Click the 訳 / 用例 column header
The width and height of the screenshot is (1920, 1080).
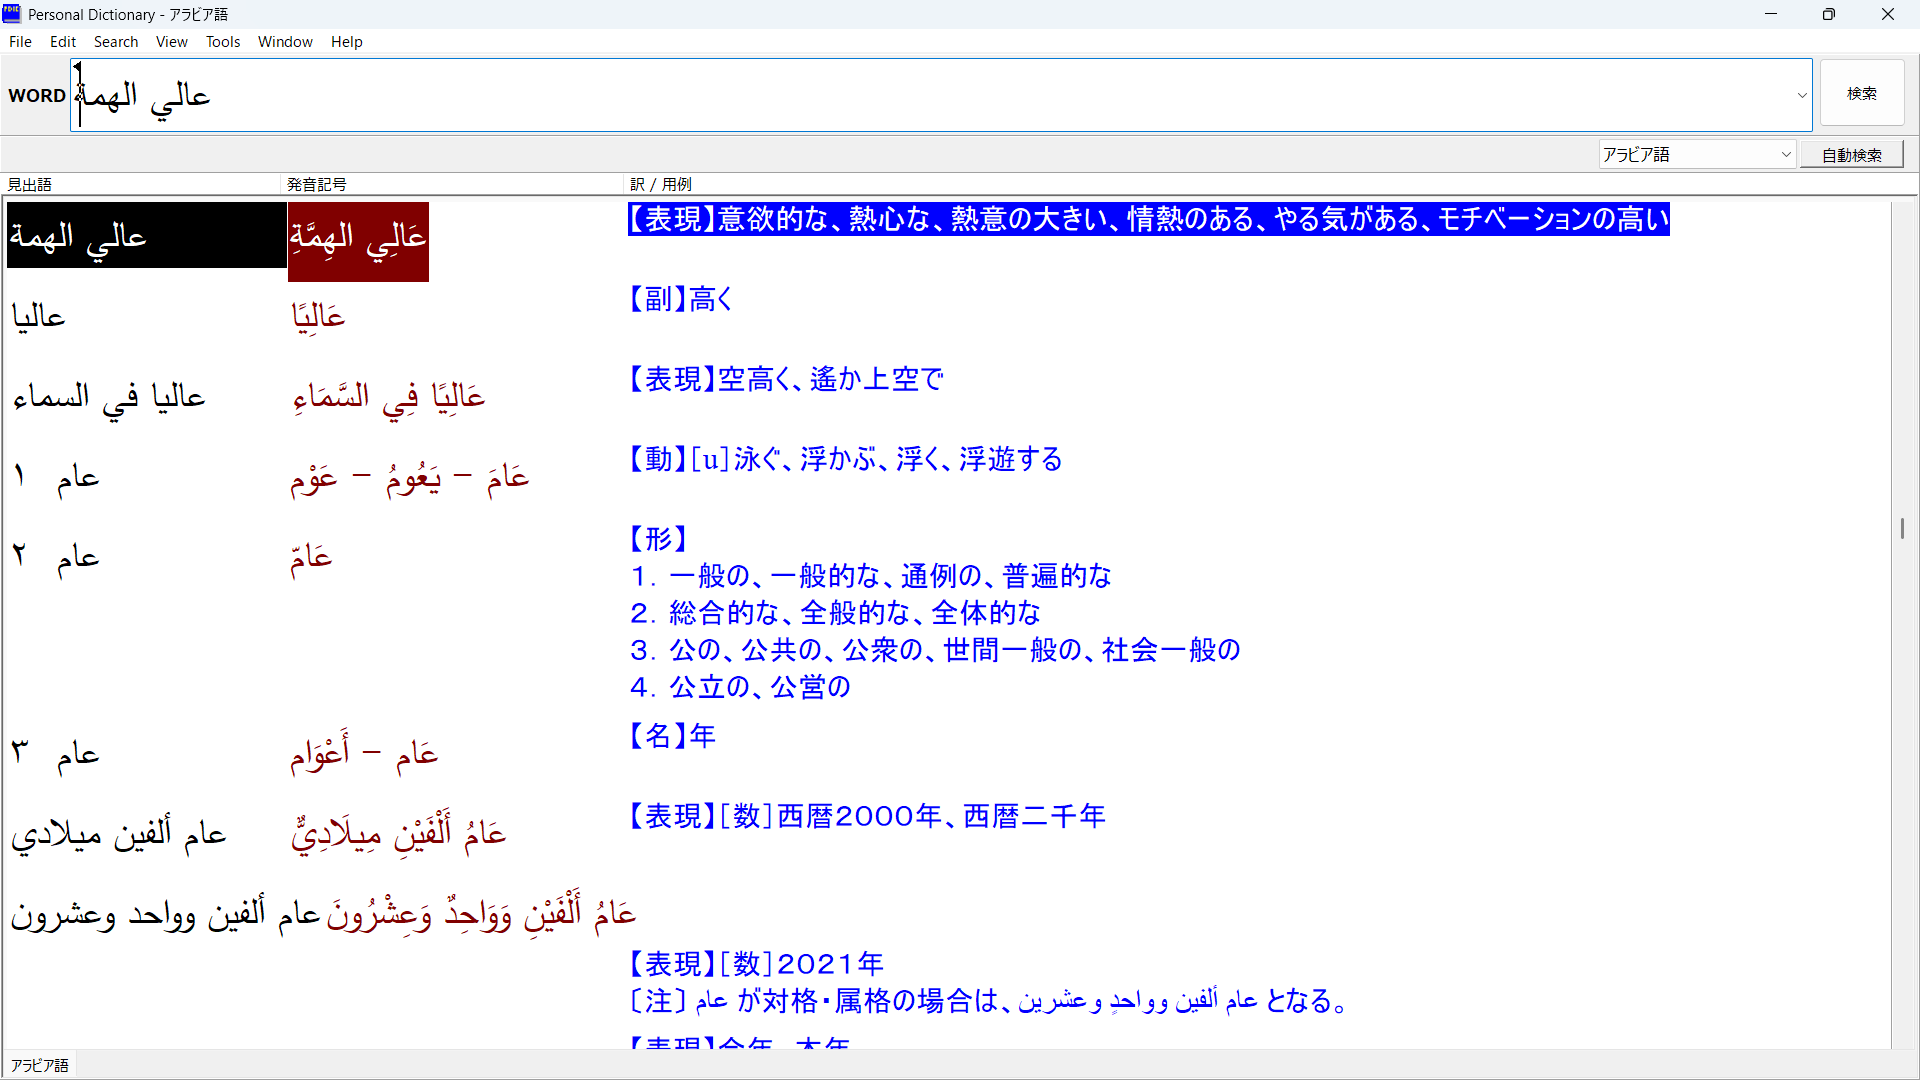coord(660,184)
